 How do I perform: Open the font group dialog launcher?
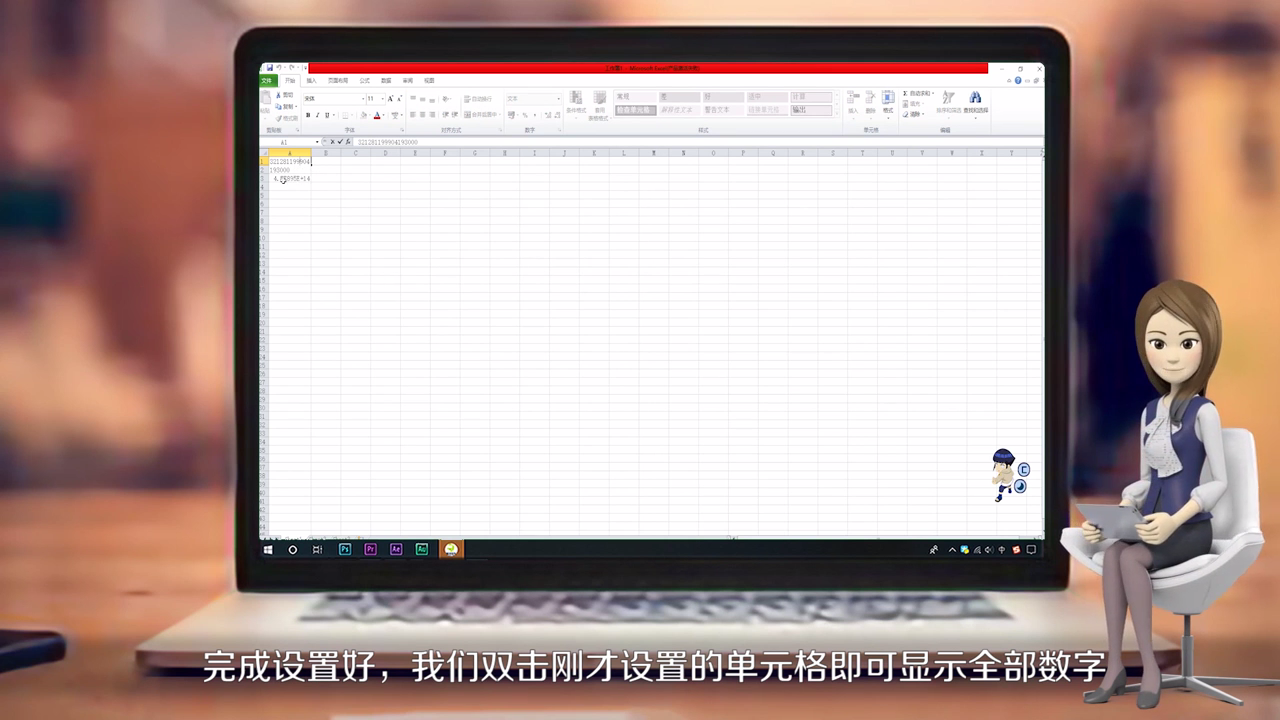pos(402,130)
